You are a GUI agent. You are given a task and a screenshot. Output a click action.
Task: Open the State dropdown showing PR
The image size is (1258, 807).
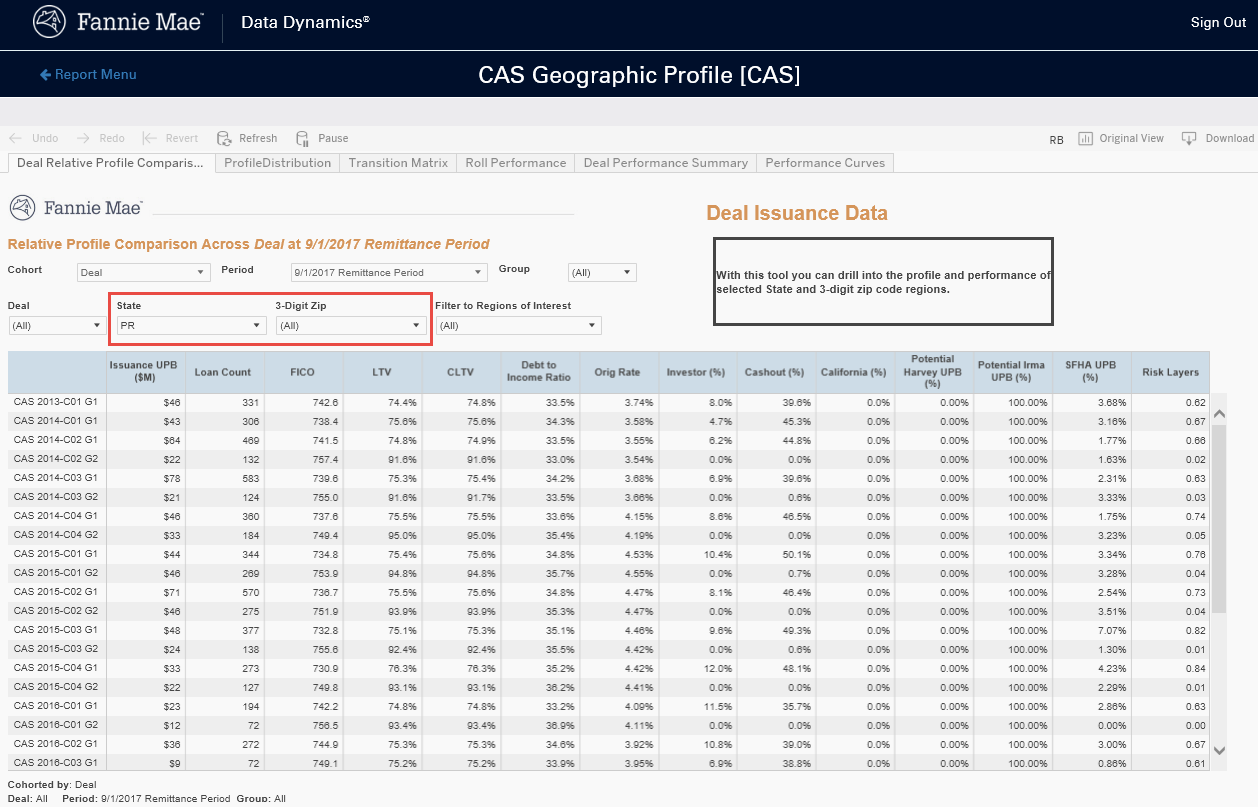click(x=191, y=325)
